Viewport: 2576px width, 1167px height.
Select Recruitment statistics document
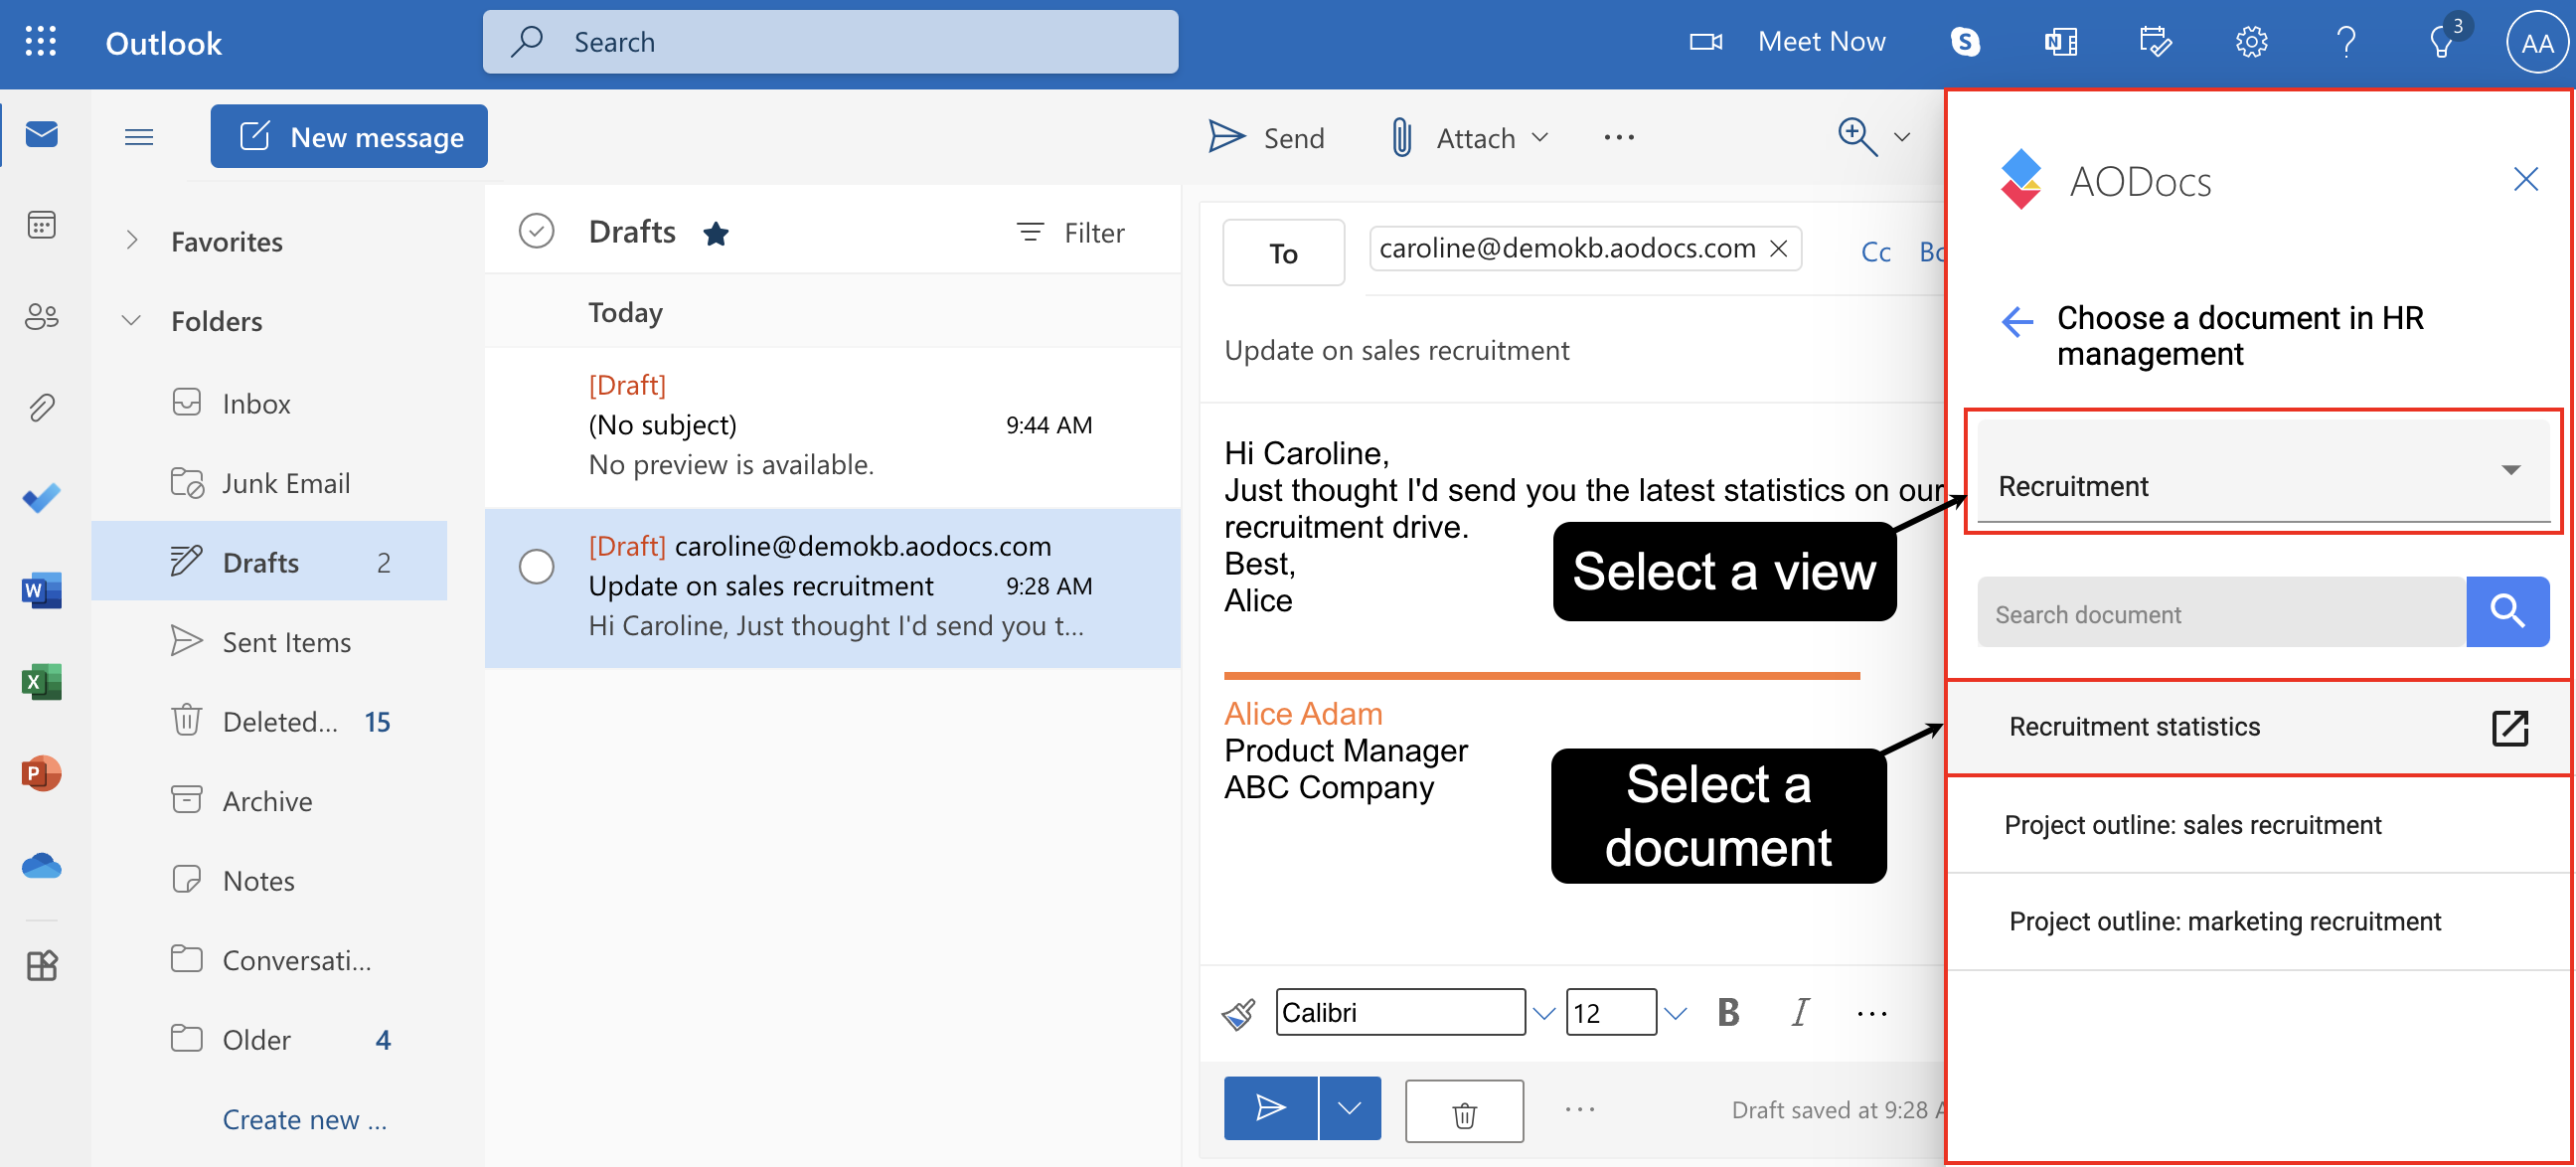pyautogui.click(x=2134, y=727)
